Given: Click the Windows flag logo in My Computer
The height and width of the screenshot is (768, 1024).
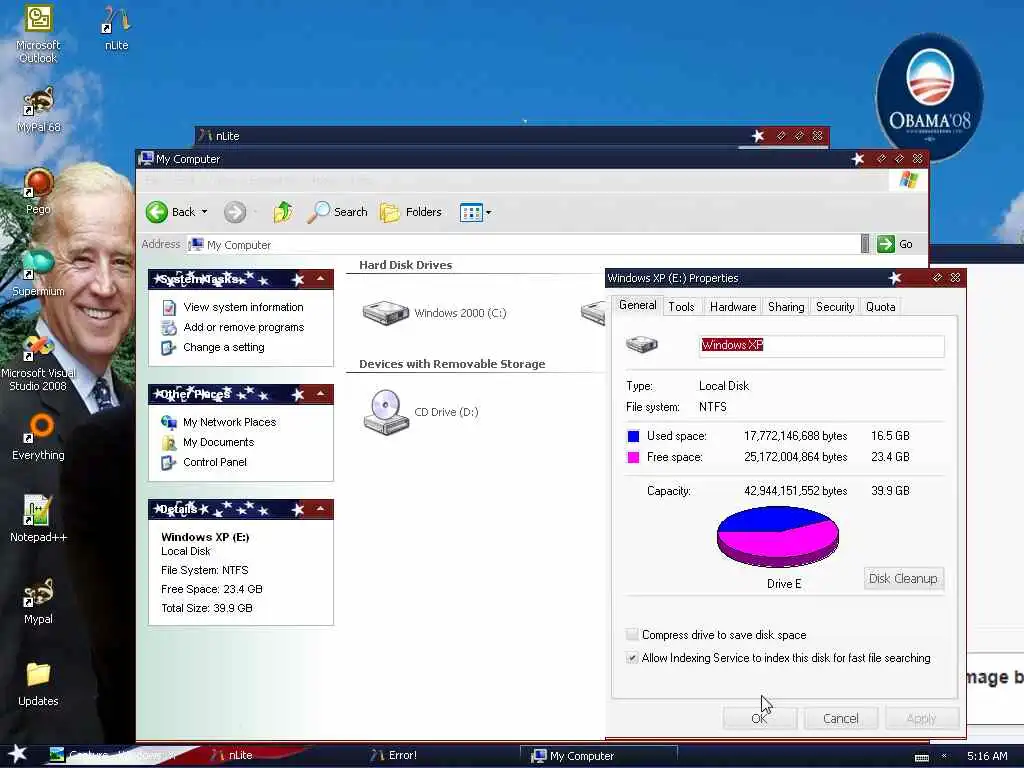Looking at the screenshot, I should tap(908, 180).
